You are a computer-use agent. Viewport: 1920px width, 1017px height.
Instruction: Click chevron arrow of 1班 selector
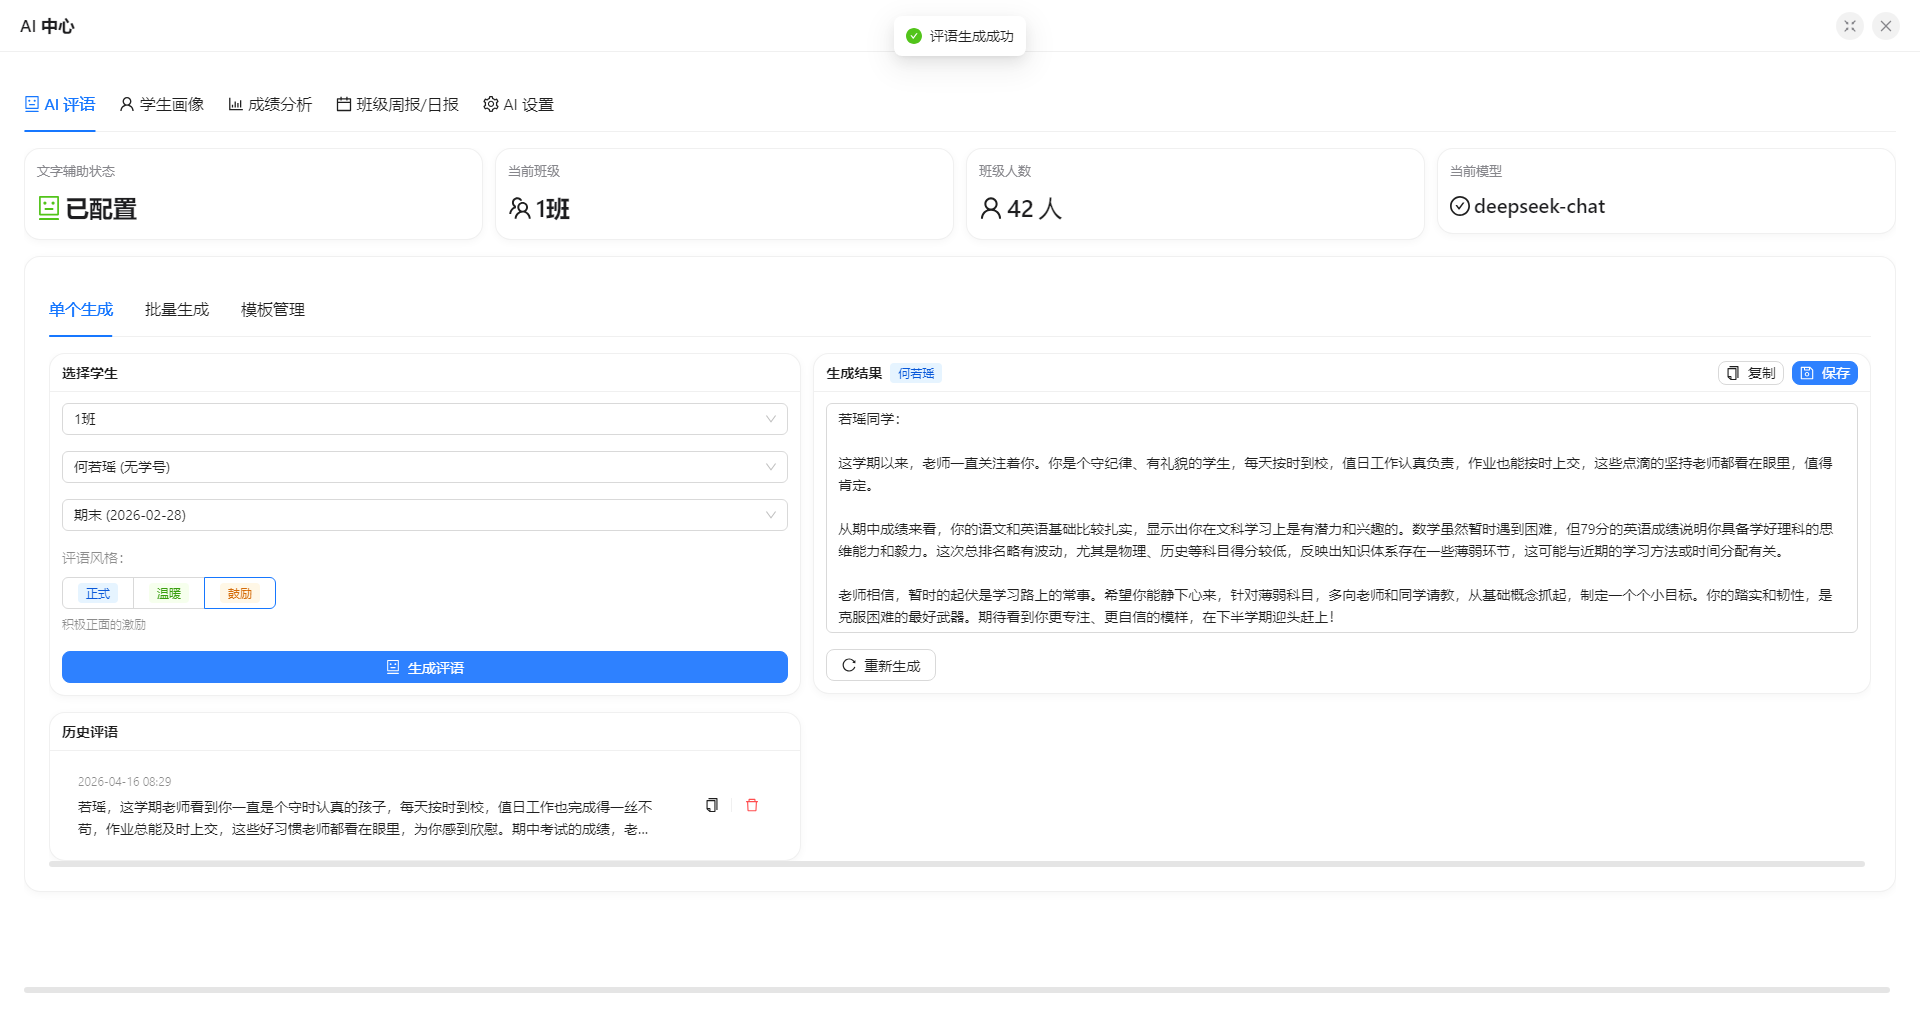[771, 419]
